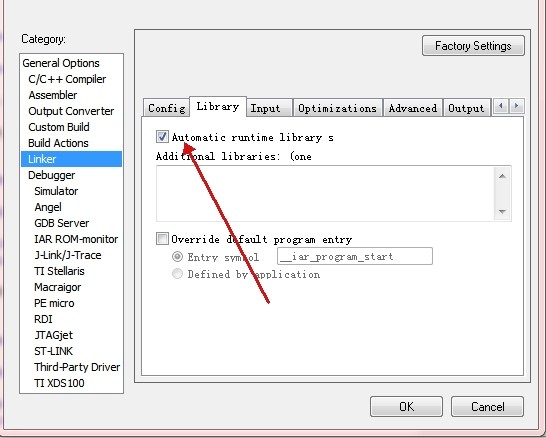Go to the Advanced tab
This screenshot has width=546, height=438.
[413, 108]
